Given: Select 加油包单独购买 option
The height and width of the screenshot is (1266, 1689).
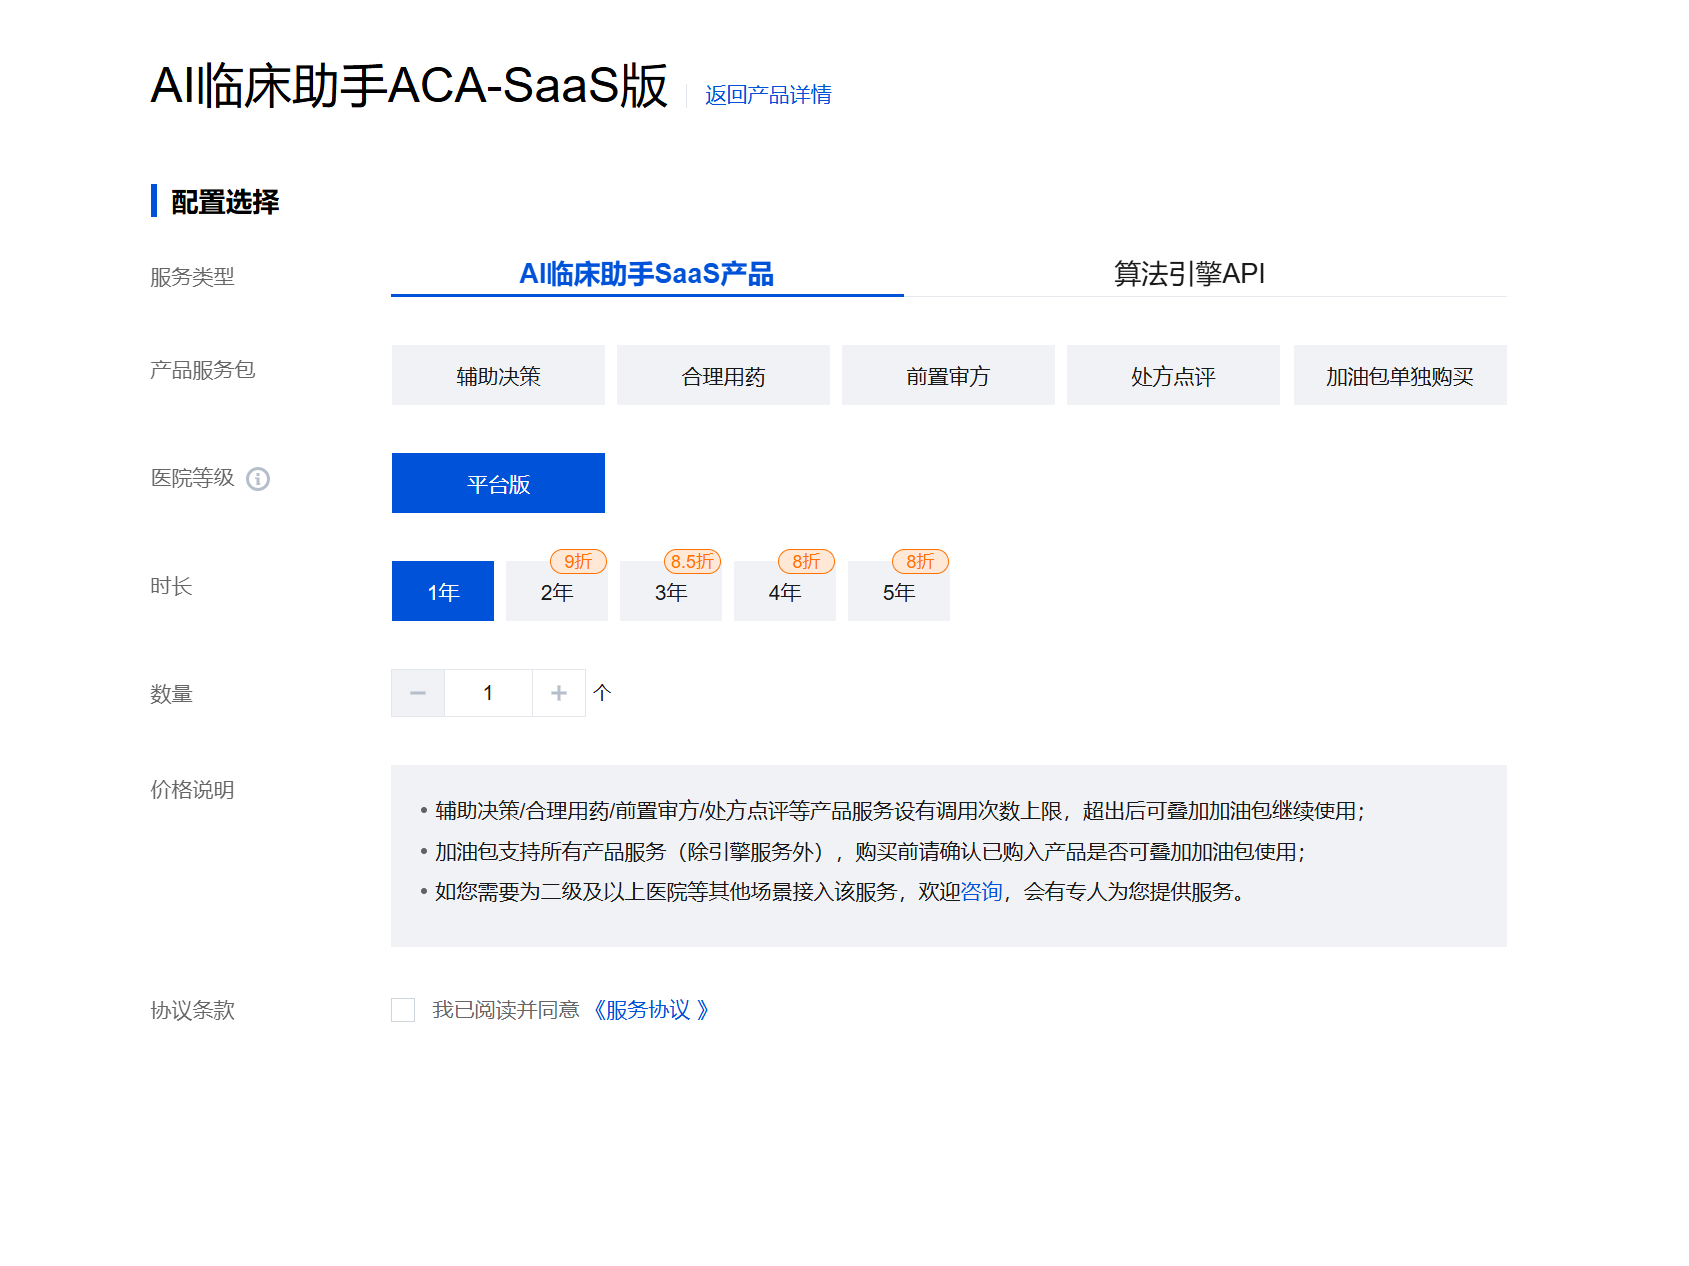Looking at the screenshot, I should tap(1399, 376).
